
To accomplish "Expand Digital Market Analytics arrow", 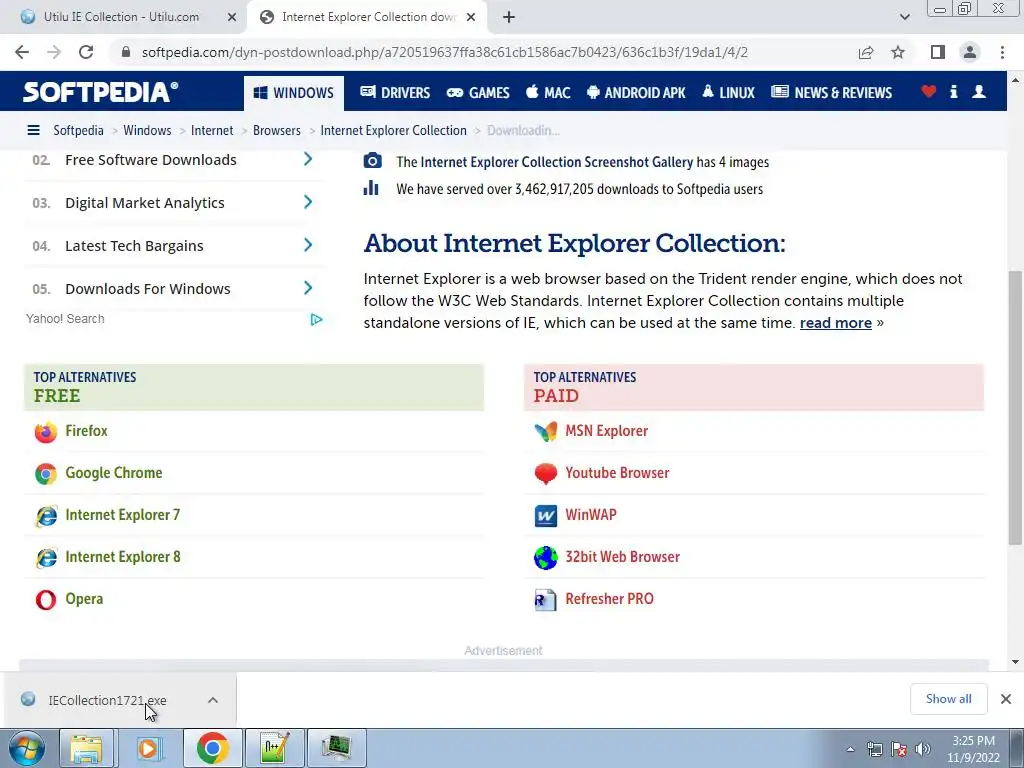I will 308,202.
